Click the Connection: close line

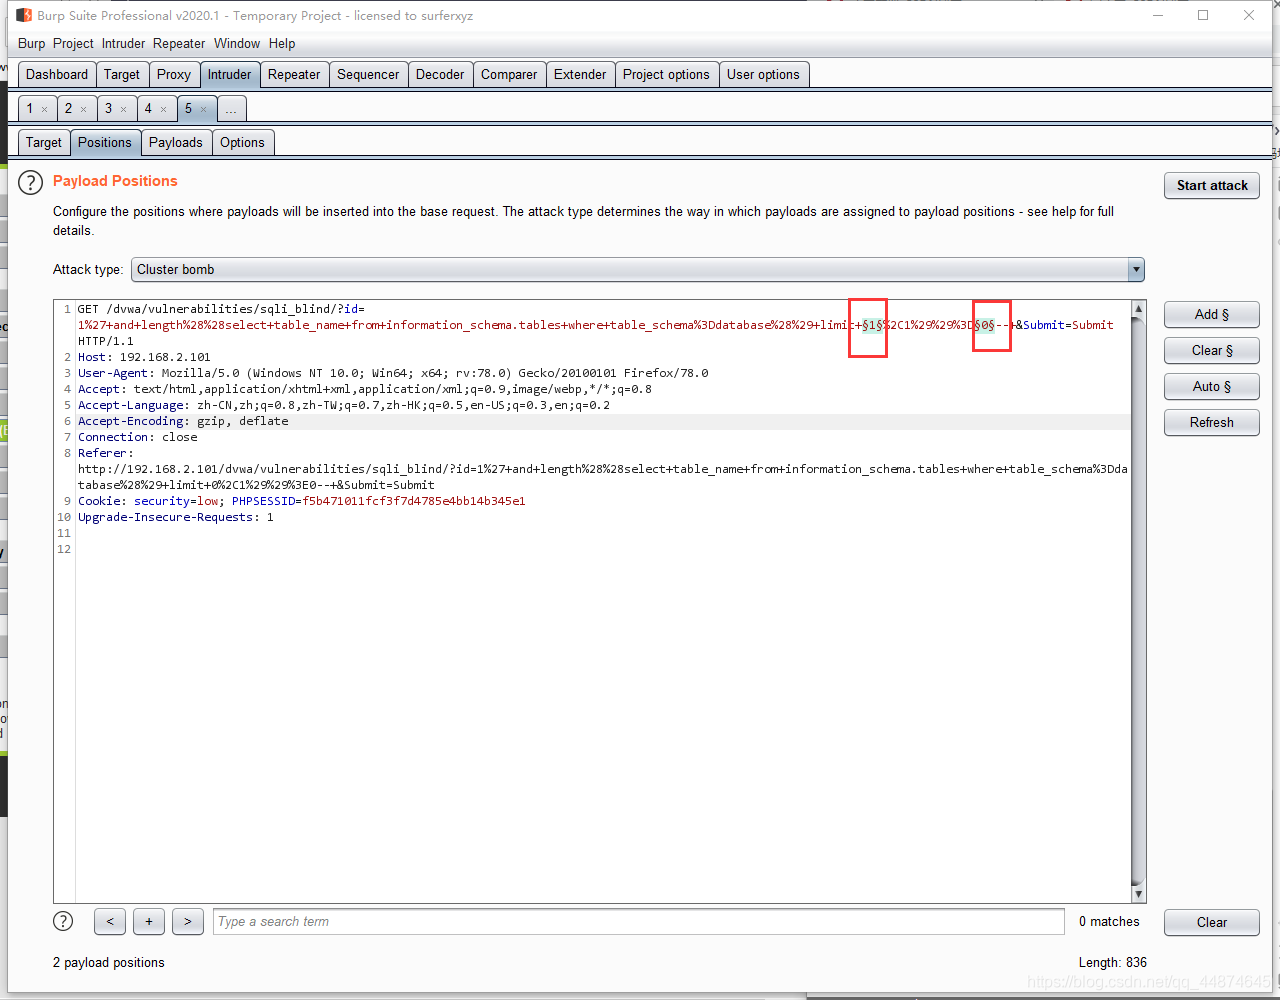click(x=138, y=437)
